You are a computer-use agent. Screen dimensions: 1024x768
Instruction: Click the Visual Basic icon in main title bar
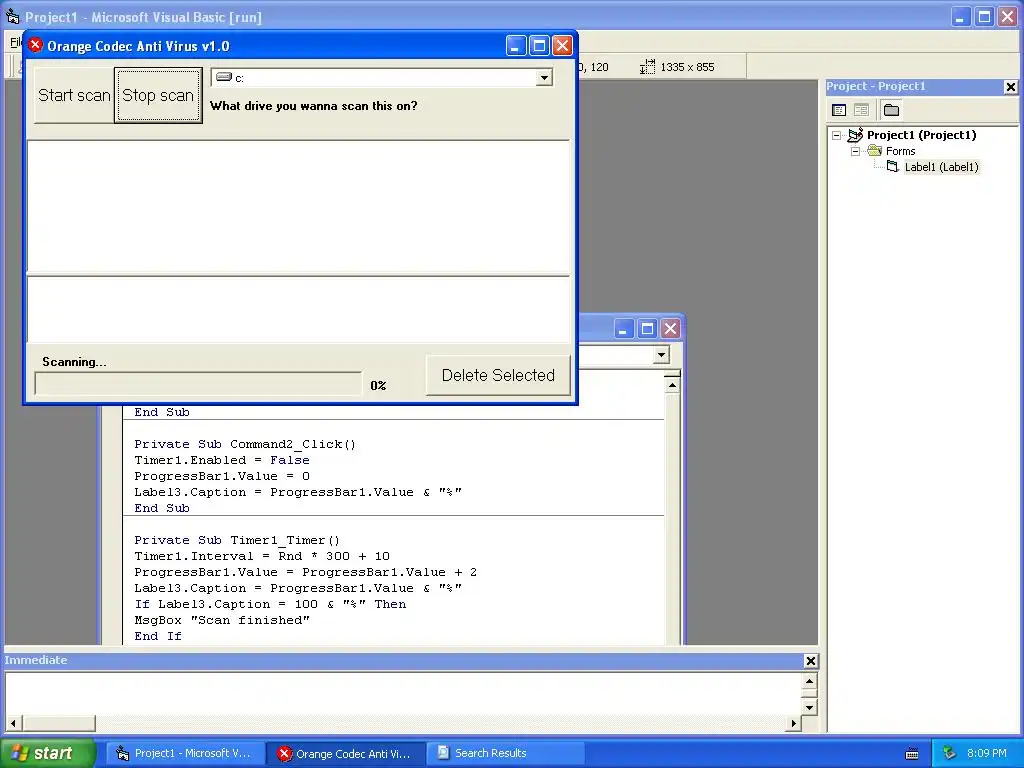point(12,16)
